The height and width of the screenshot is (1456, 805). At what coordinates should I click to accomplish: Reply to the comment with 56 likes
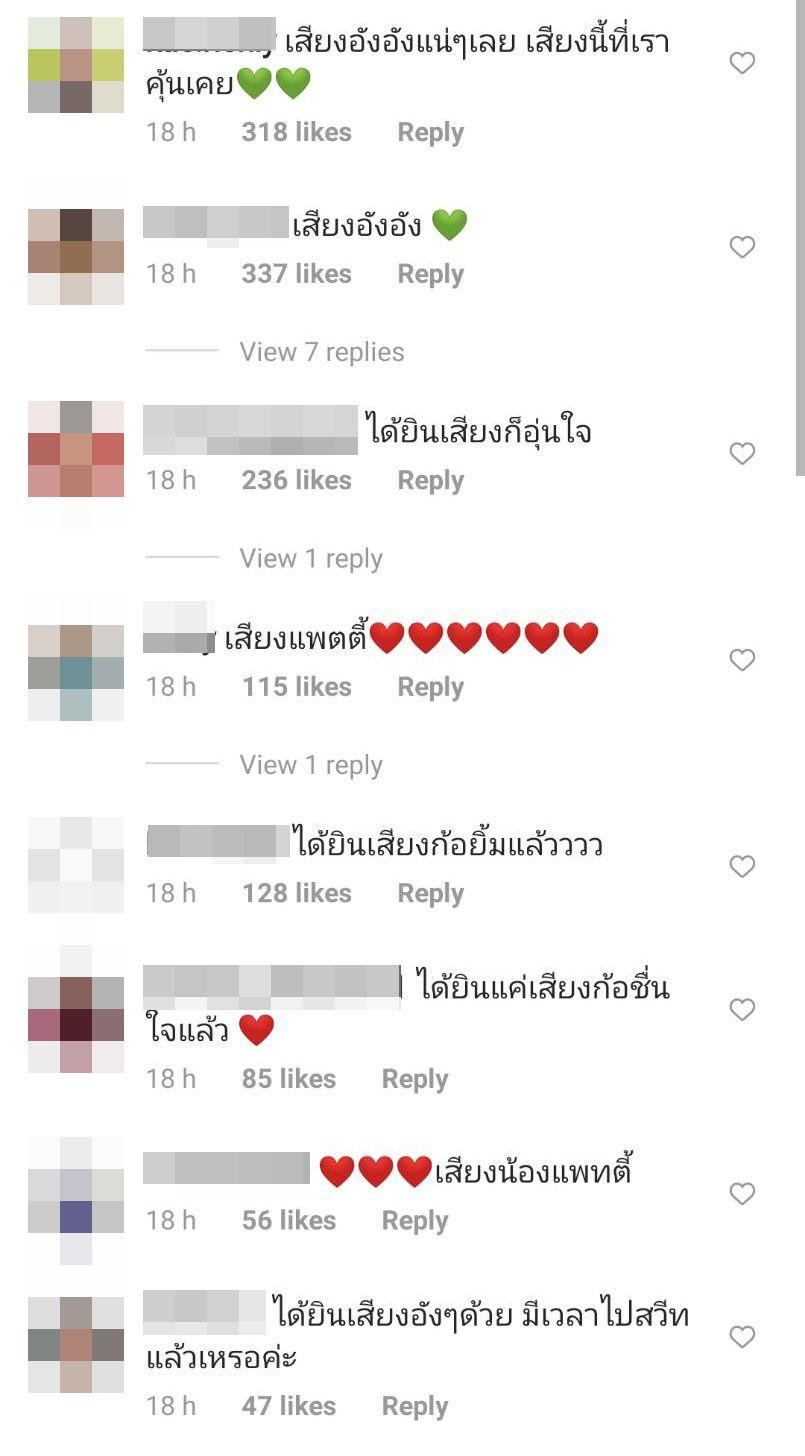(x=414, y=1221)
